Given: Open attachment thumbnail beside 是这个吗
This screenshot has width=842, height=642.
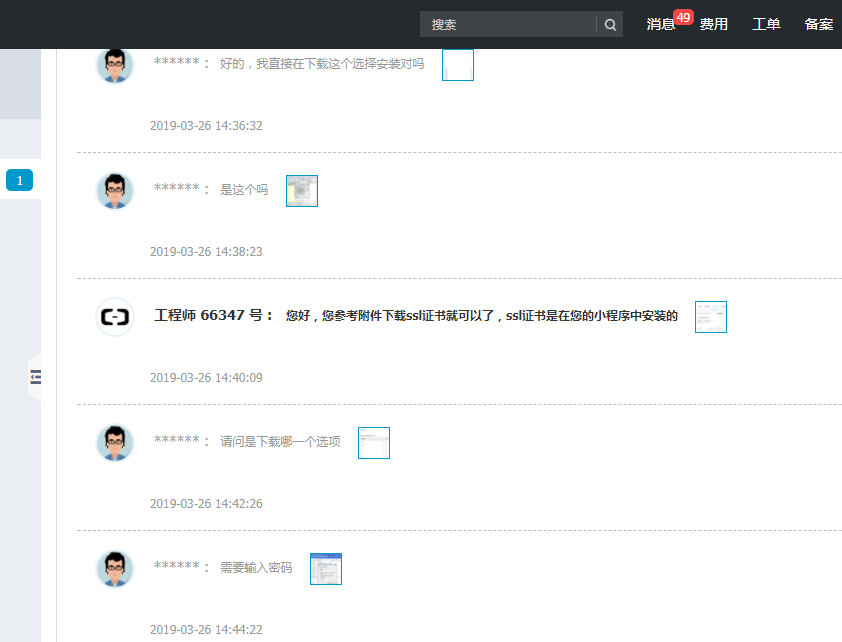Looking at the screenshot, I should (302, 191).
